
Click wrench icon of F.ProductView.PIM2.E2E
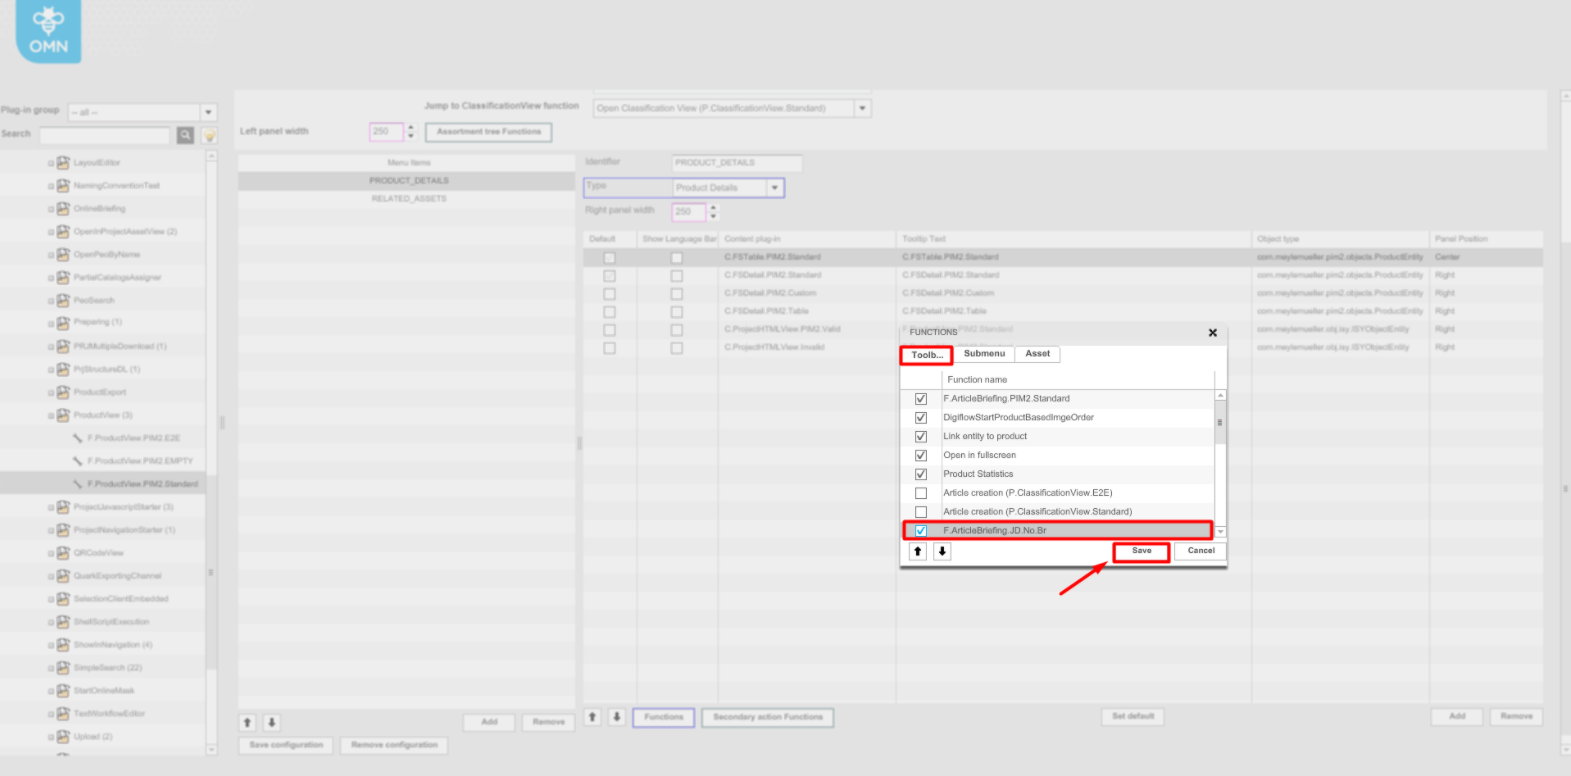coord(78,438)
